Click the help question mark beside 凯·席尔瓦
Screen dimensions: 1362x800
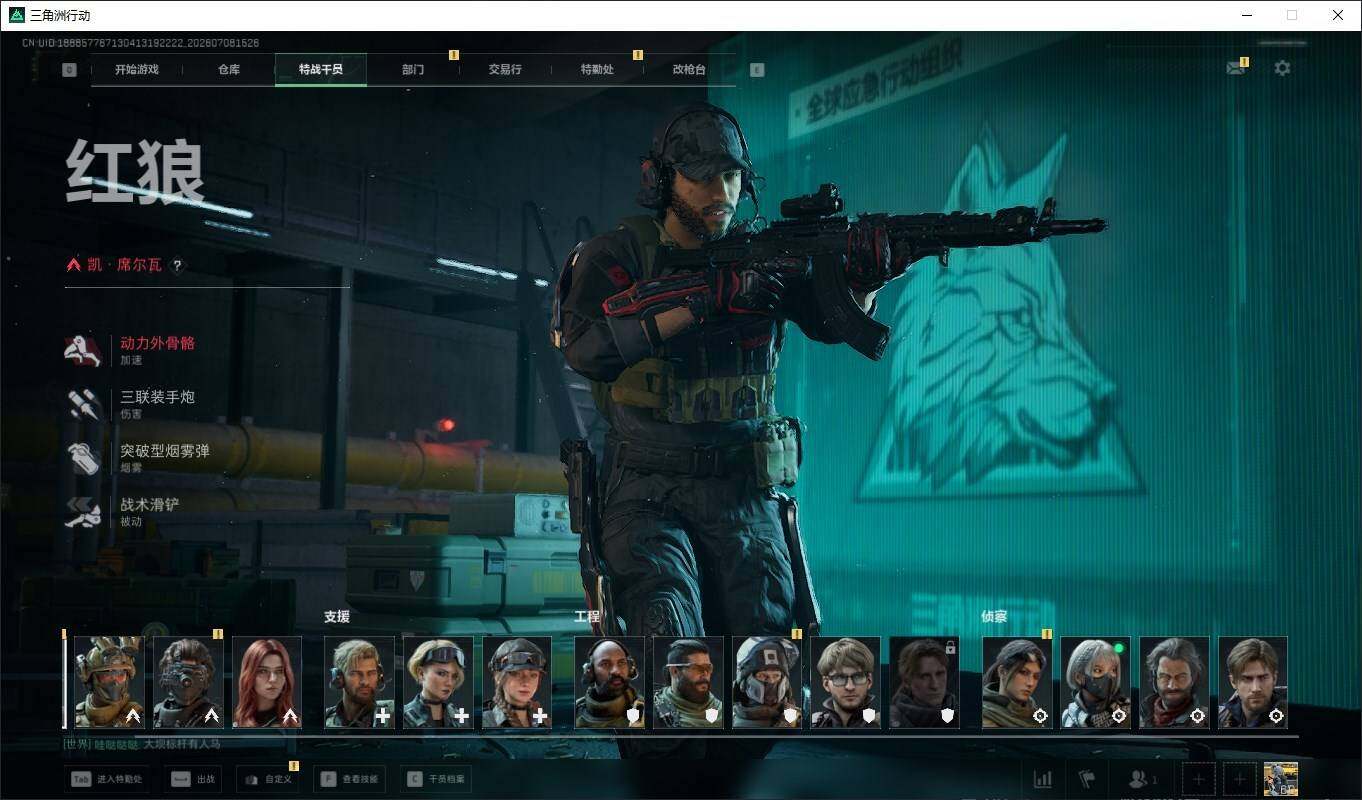pos(178,266)
